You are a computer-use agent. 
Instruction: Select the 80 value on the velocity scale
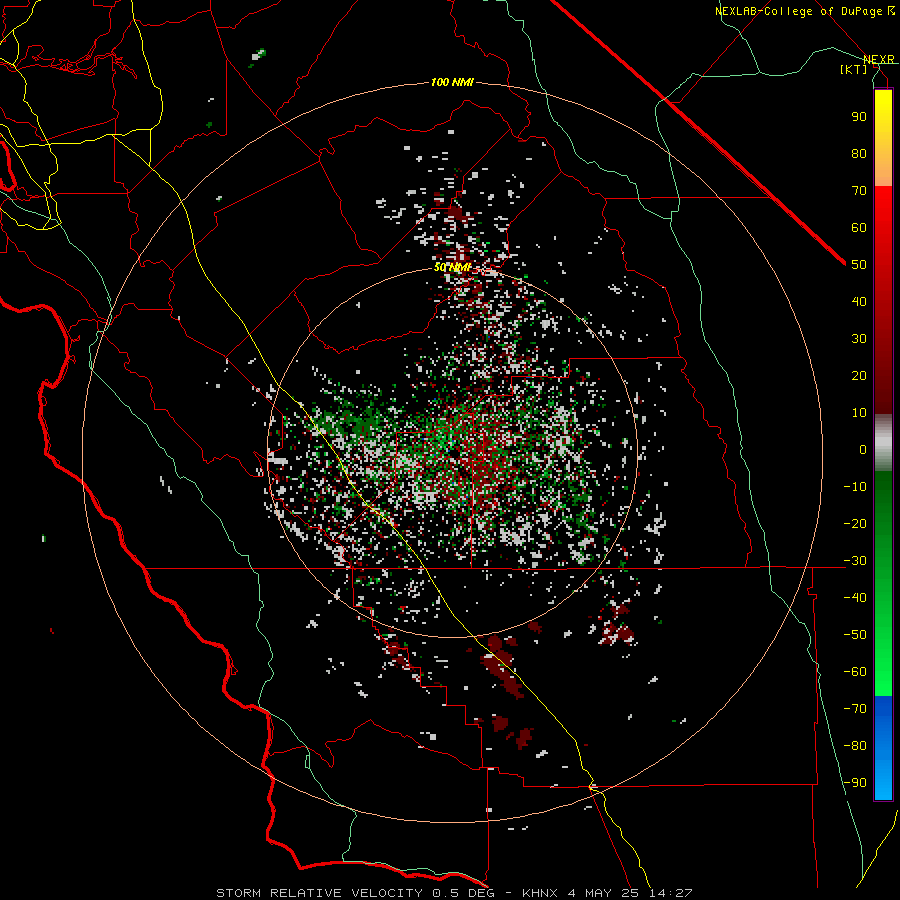(x=859, y=153)
